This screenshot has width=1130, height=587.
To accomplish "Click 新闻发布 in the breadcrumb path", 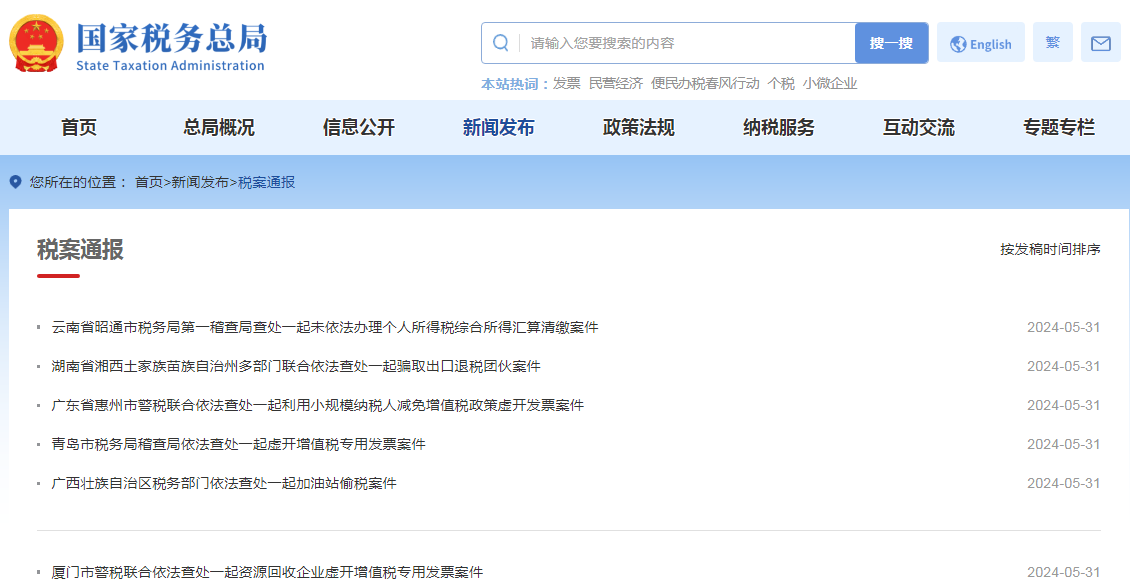I will click(200, 182).
